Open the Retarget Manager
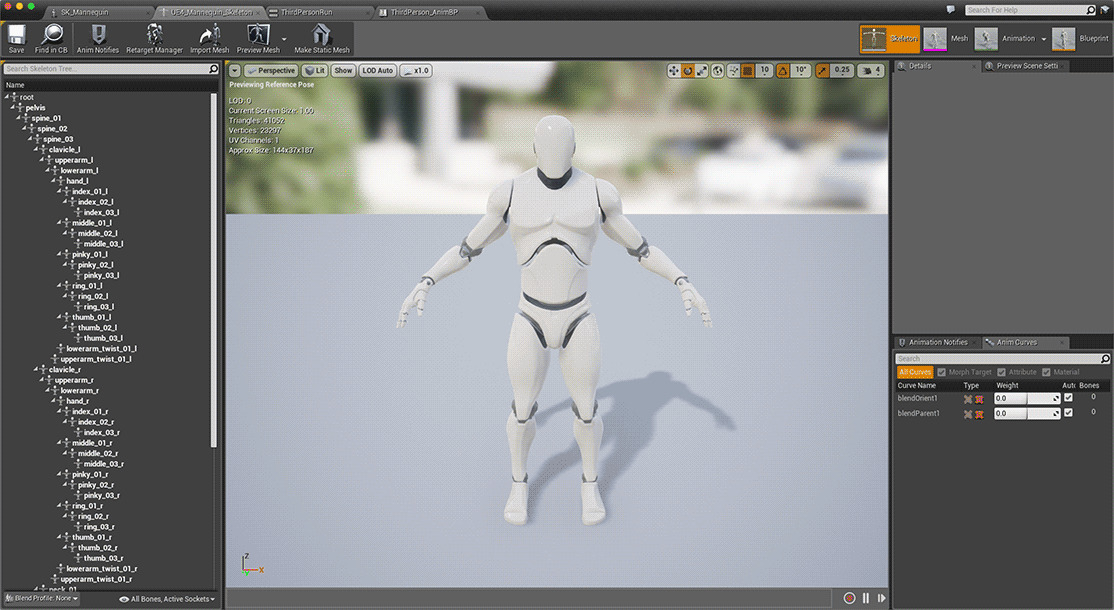1114x610 pixels. coord(155,37)
